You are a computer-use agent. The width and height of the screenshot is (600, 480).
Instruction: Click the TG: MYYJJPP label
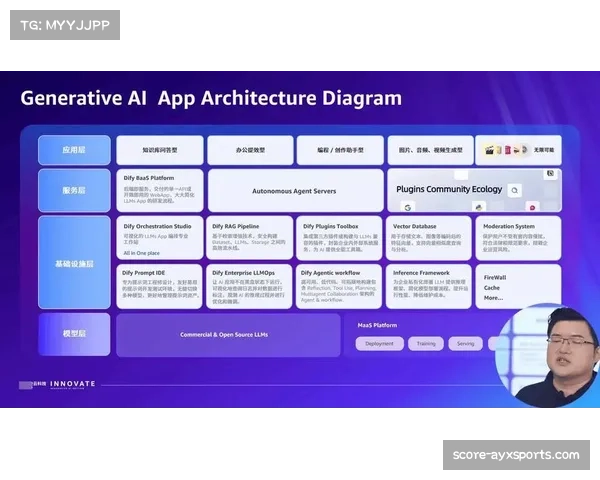64,24
